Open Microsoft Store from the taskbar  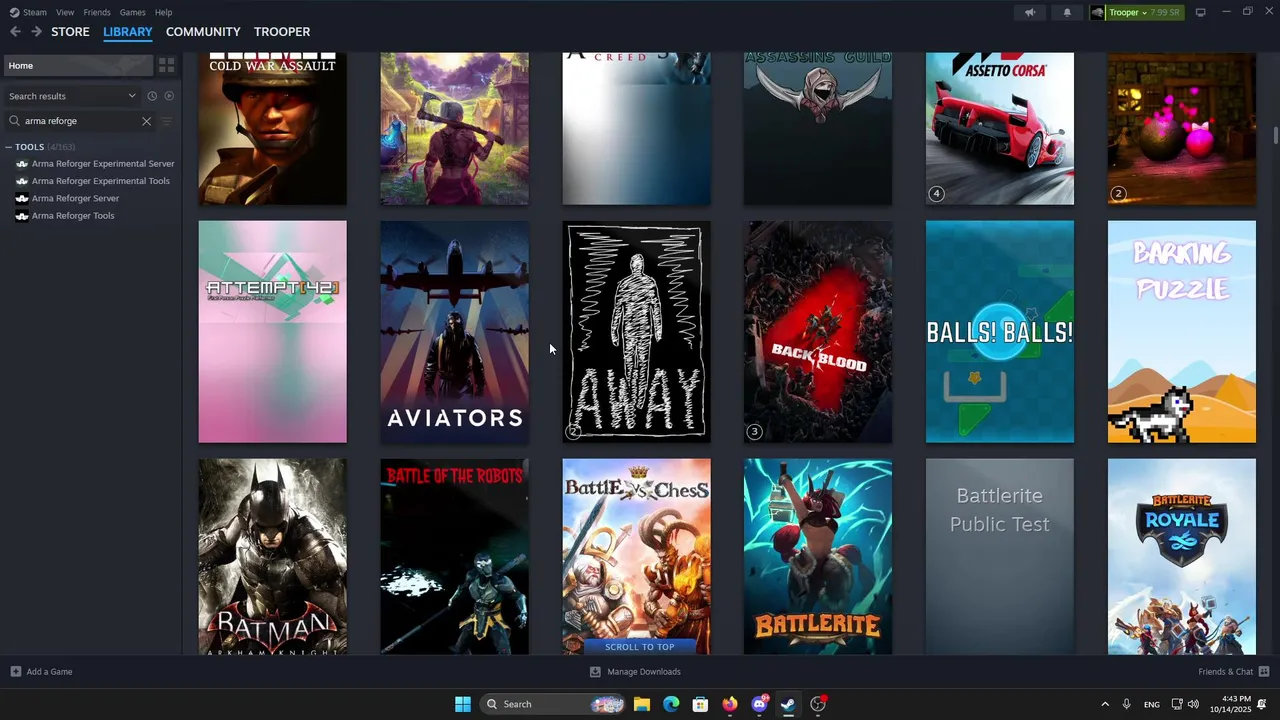[700, 704]
